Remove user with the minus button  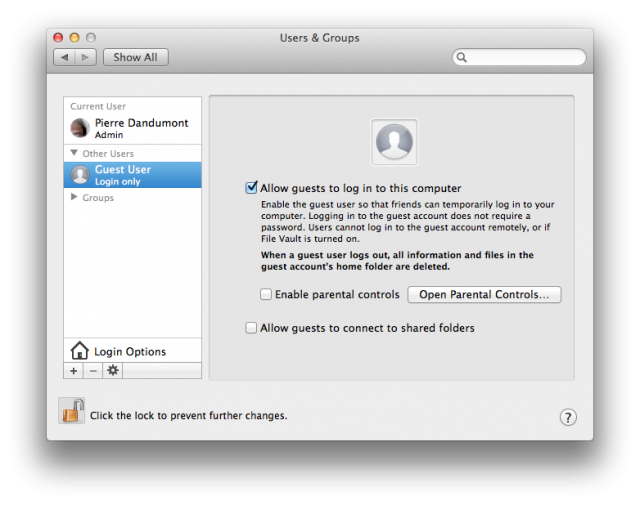click(93, 371)
